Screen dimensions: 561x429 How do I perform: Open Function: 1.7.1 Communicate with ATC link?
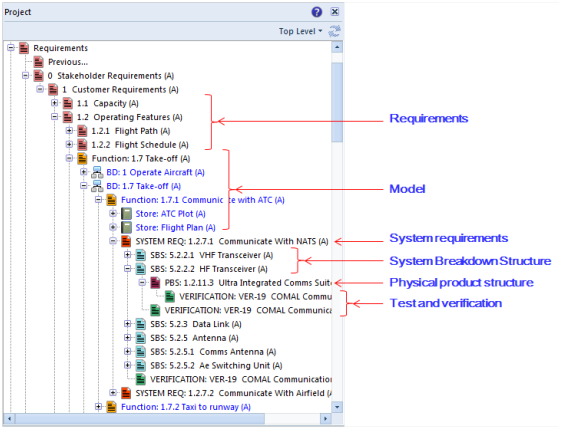pyautogui.click(x=203, y=200)
